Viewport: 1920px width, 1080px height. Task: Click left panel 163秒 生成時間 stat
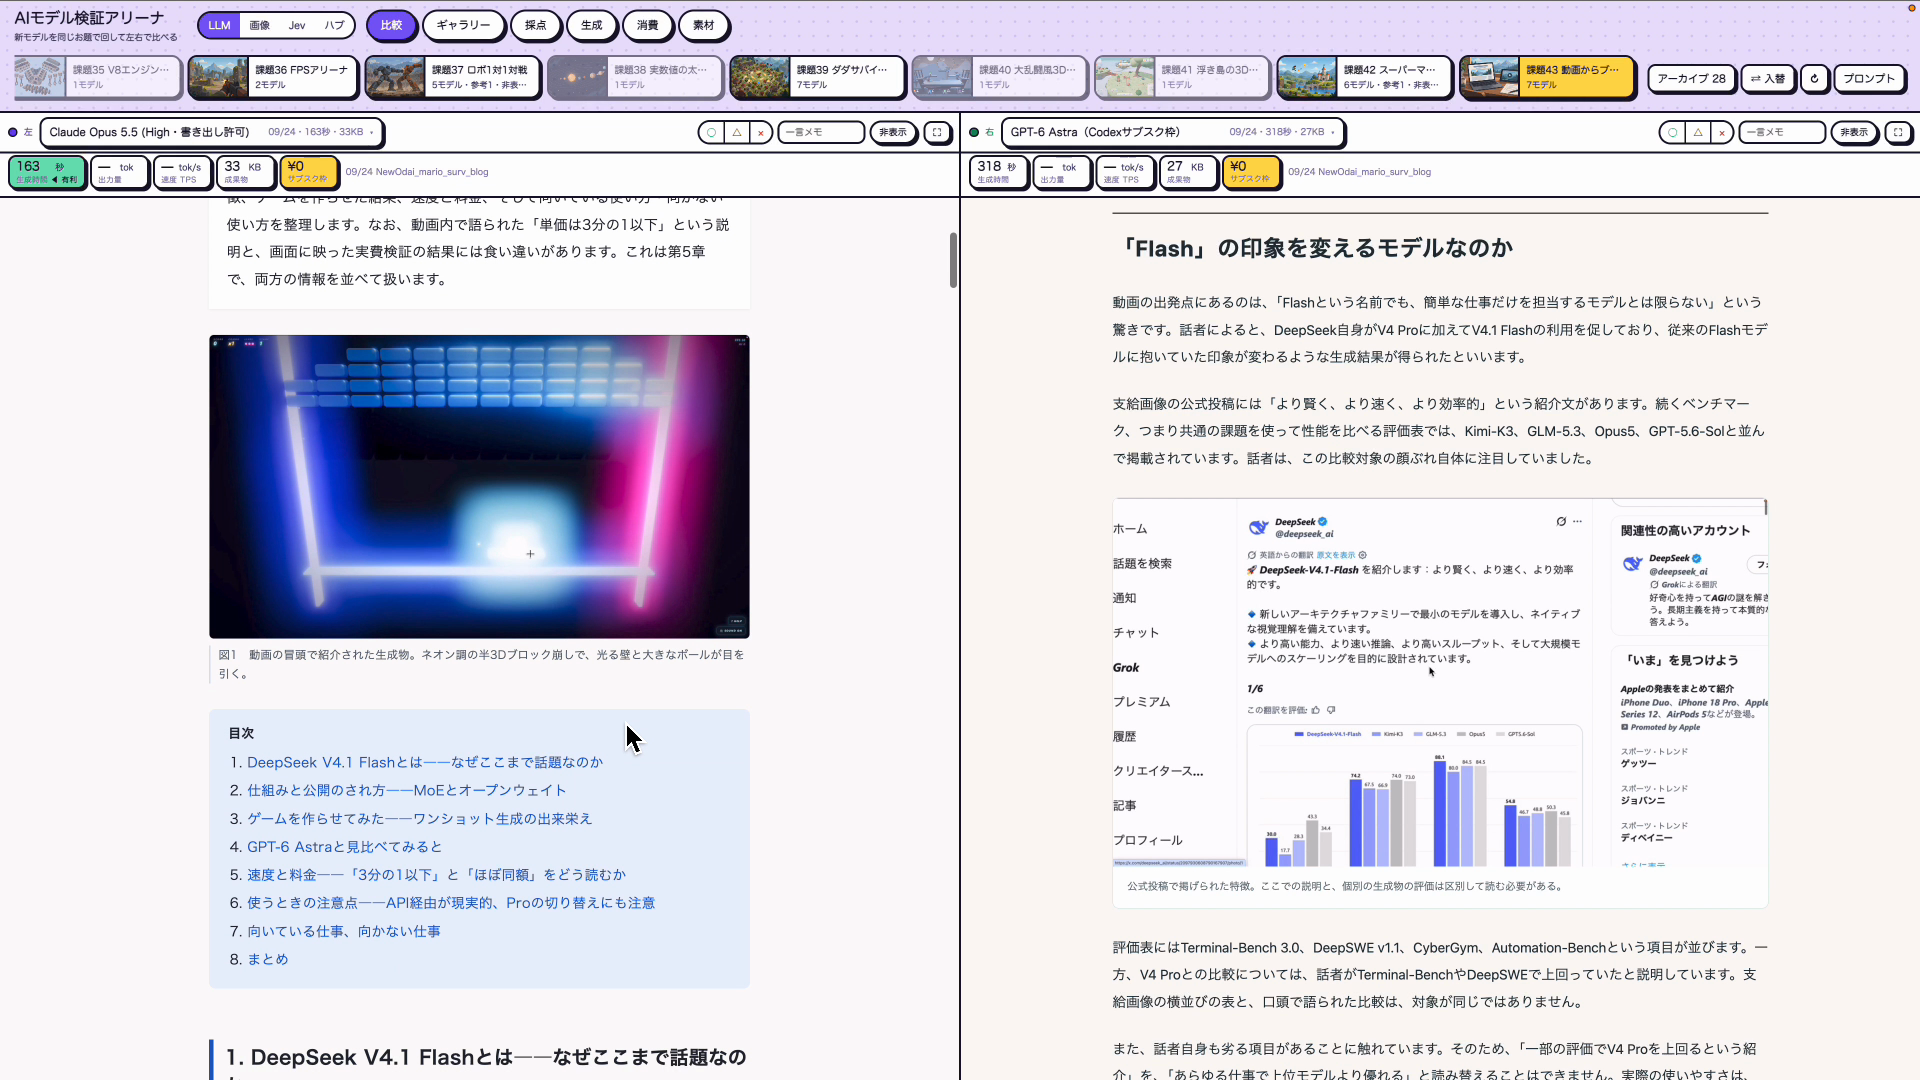coord(46,172)
